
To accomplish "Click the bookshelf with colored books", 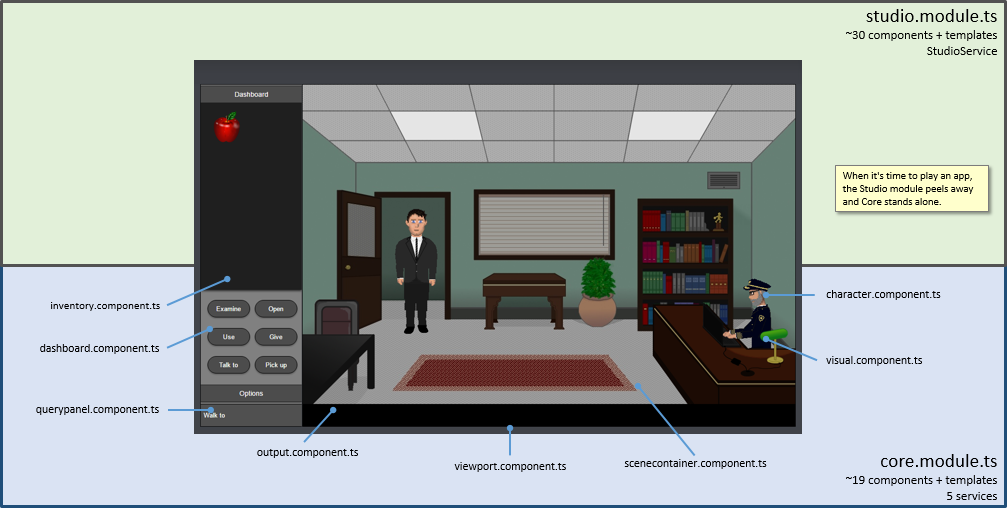I will [683, 263].
